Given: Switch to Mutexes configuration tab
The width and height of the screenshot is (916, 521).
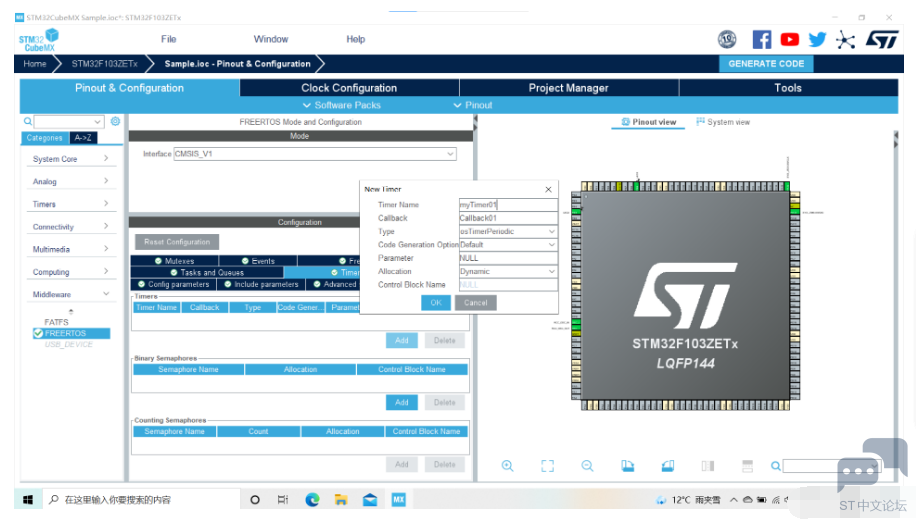Looking at the screenshot, I should (x=174, y=260).
